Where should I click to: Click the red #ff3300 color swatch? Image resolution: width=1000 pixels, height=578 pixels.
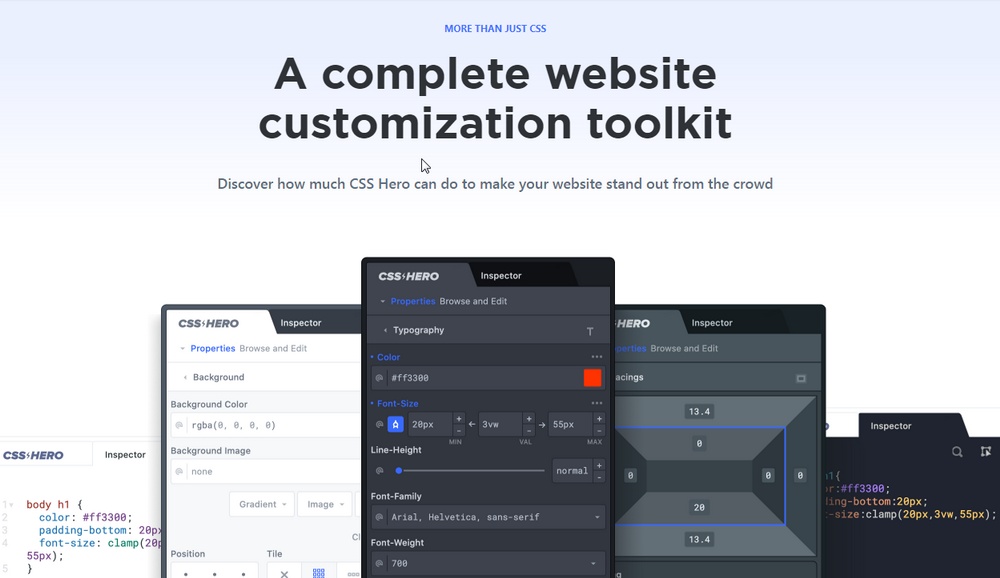click(x=592, y=378)
